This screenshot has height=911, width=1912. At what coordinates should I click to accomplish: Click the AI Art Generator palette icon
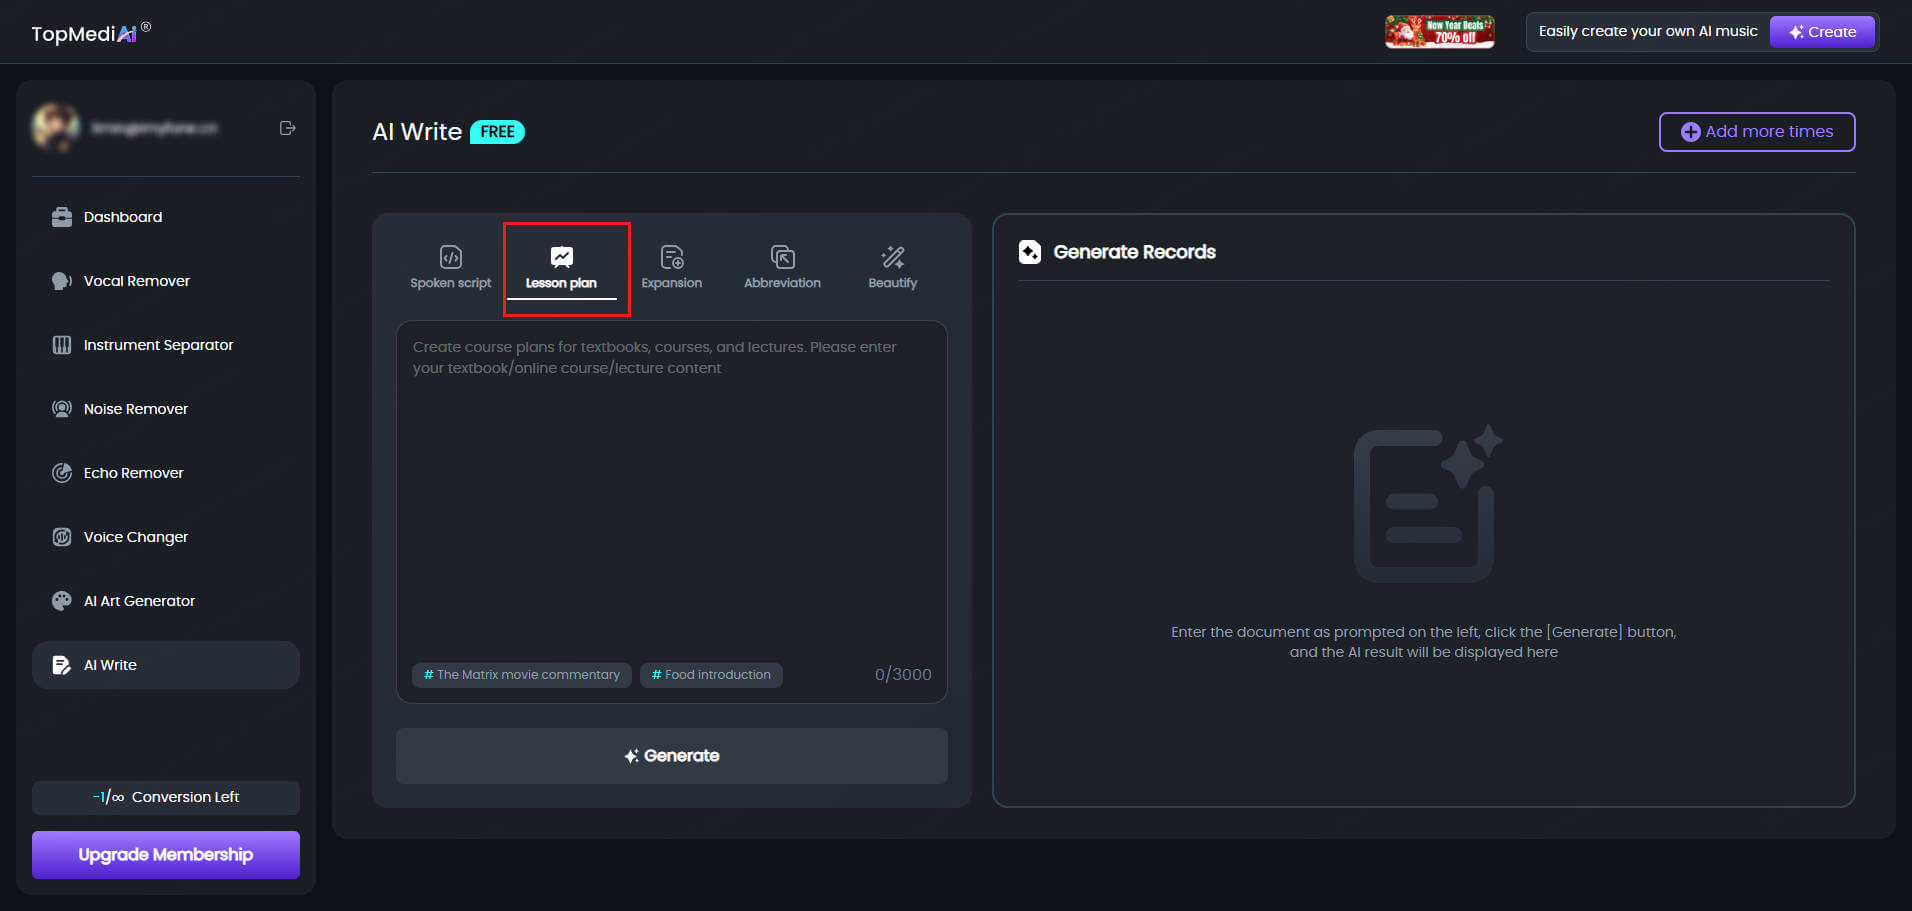62,601
